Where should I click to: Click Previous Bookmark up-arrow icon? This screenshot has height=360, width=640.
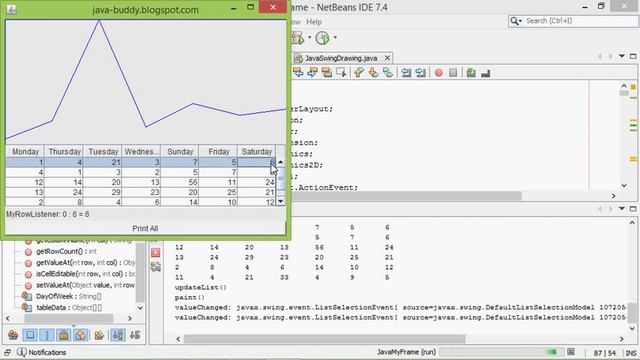(359, 73)
